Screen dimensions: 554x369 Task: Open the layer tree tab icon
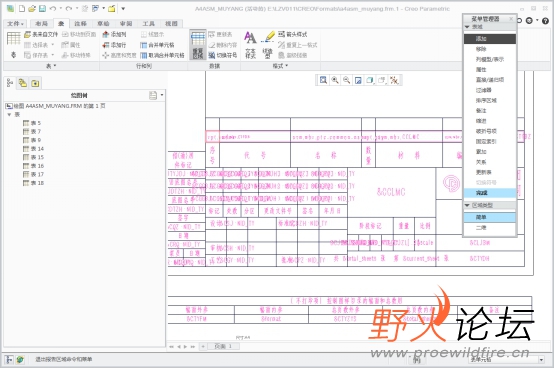[x=23, y=83]
